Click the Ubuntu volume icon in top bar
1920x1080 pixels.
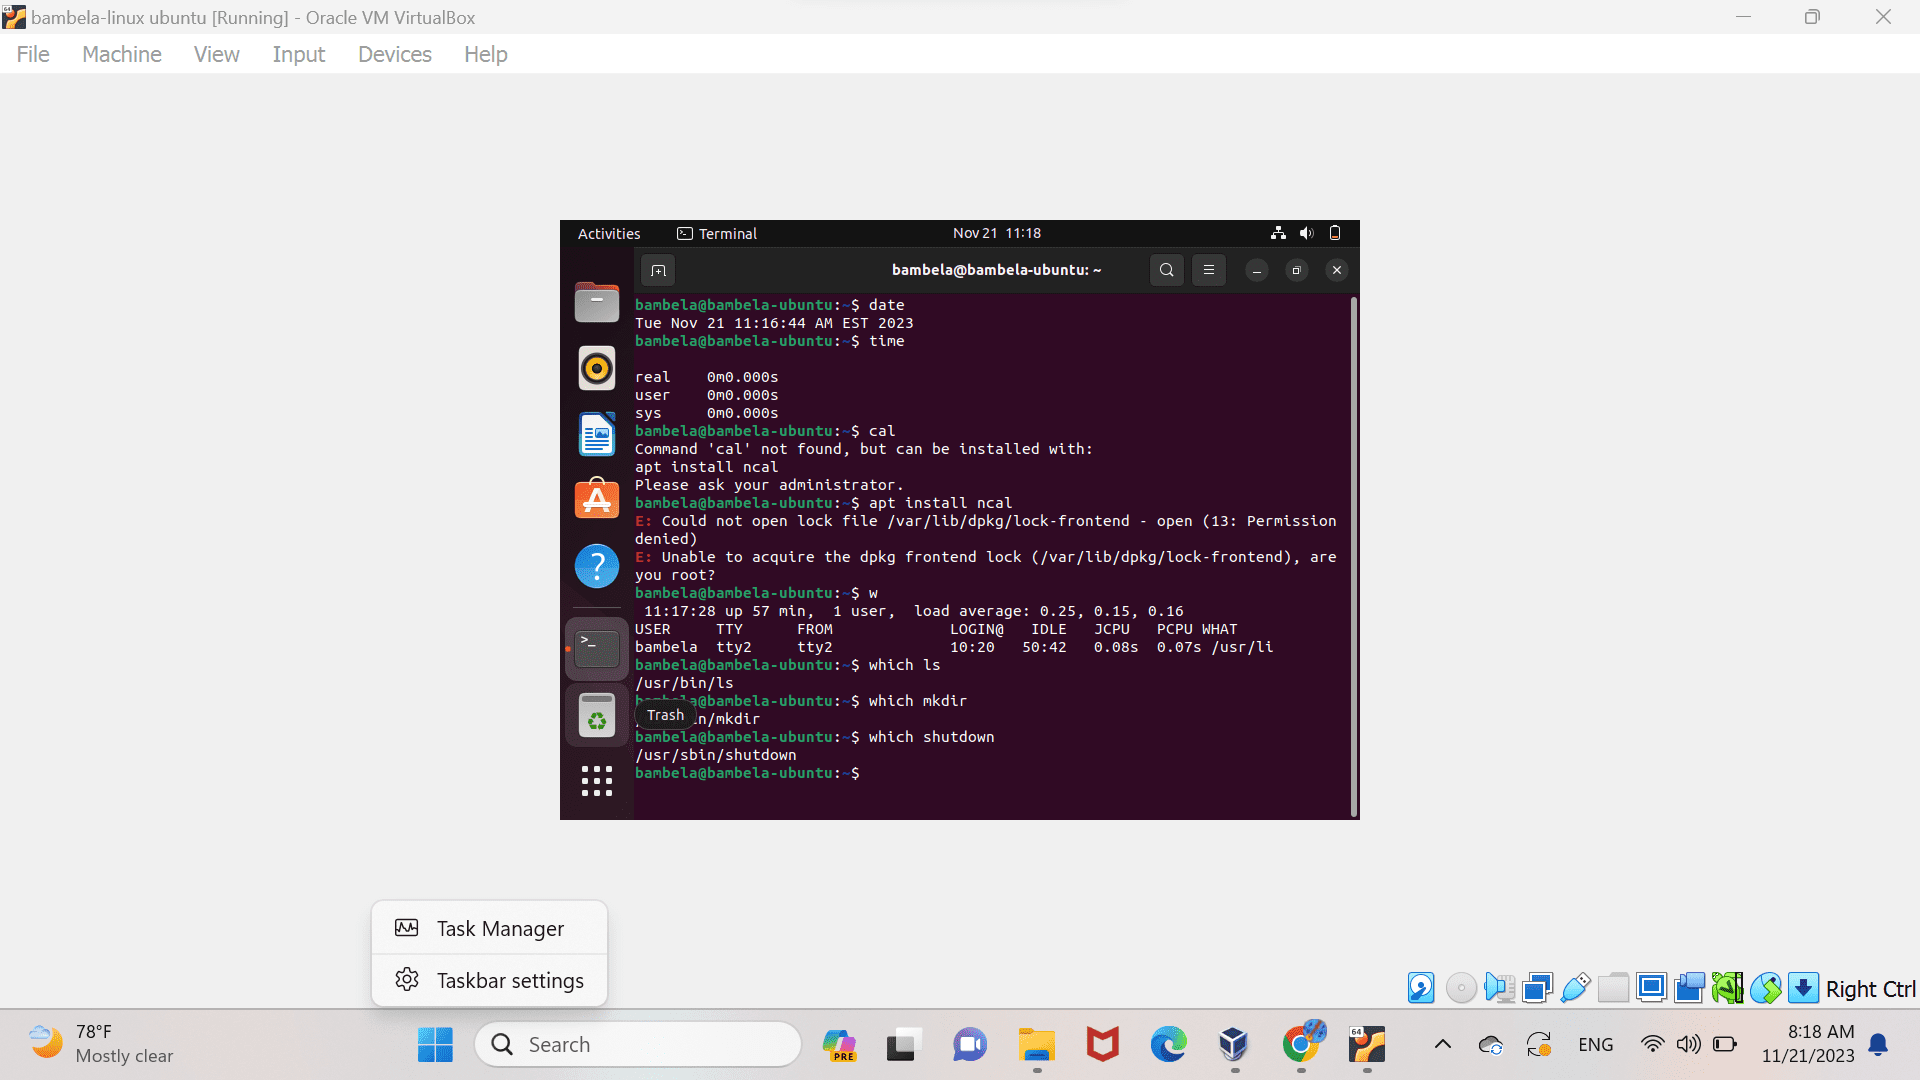pos(1306,233)
